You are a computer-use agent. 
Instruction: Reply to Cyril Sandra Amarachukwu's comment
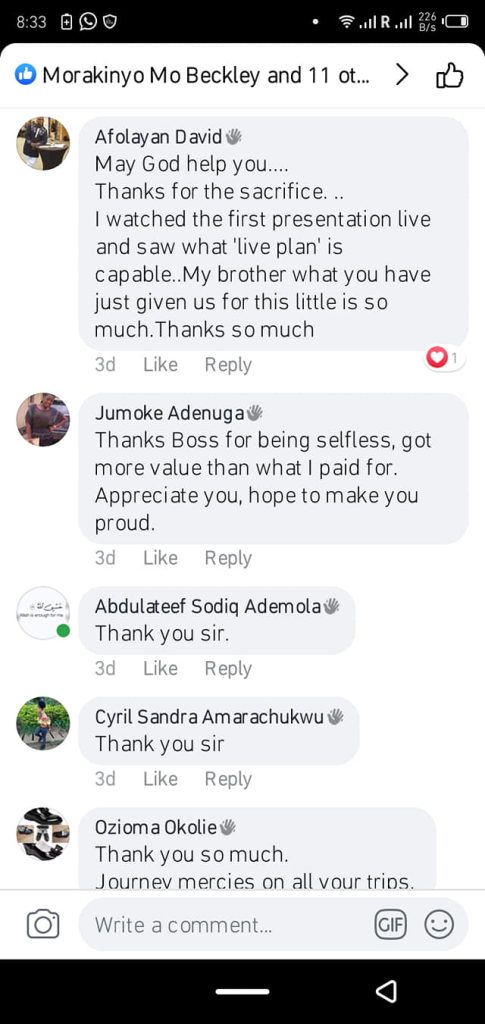228,779
